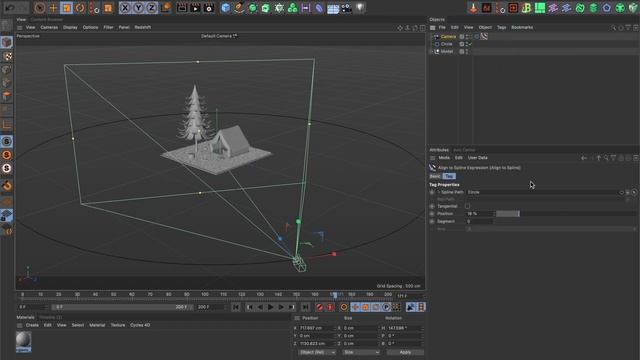Screen dimensions: 640x360
Task: Click the green Subdivision Surface generator icon
Action: point(253,8)
